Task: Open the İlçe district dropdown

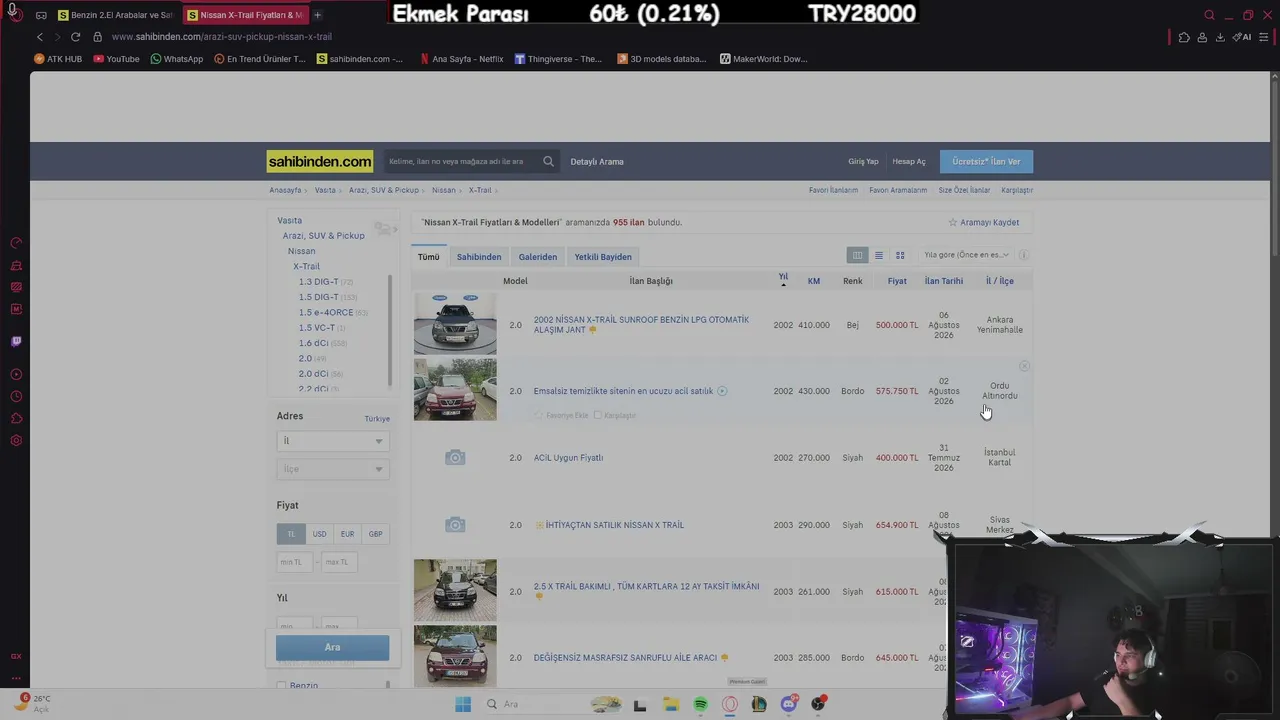Action: [332, 469]
